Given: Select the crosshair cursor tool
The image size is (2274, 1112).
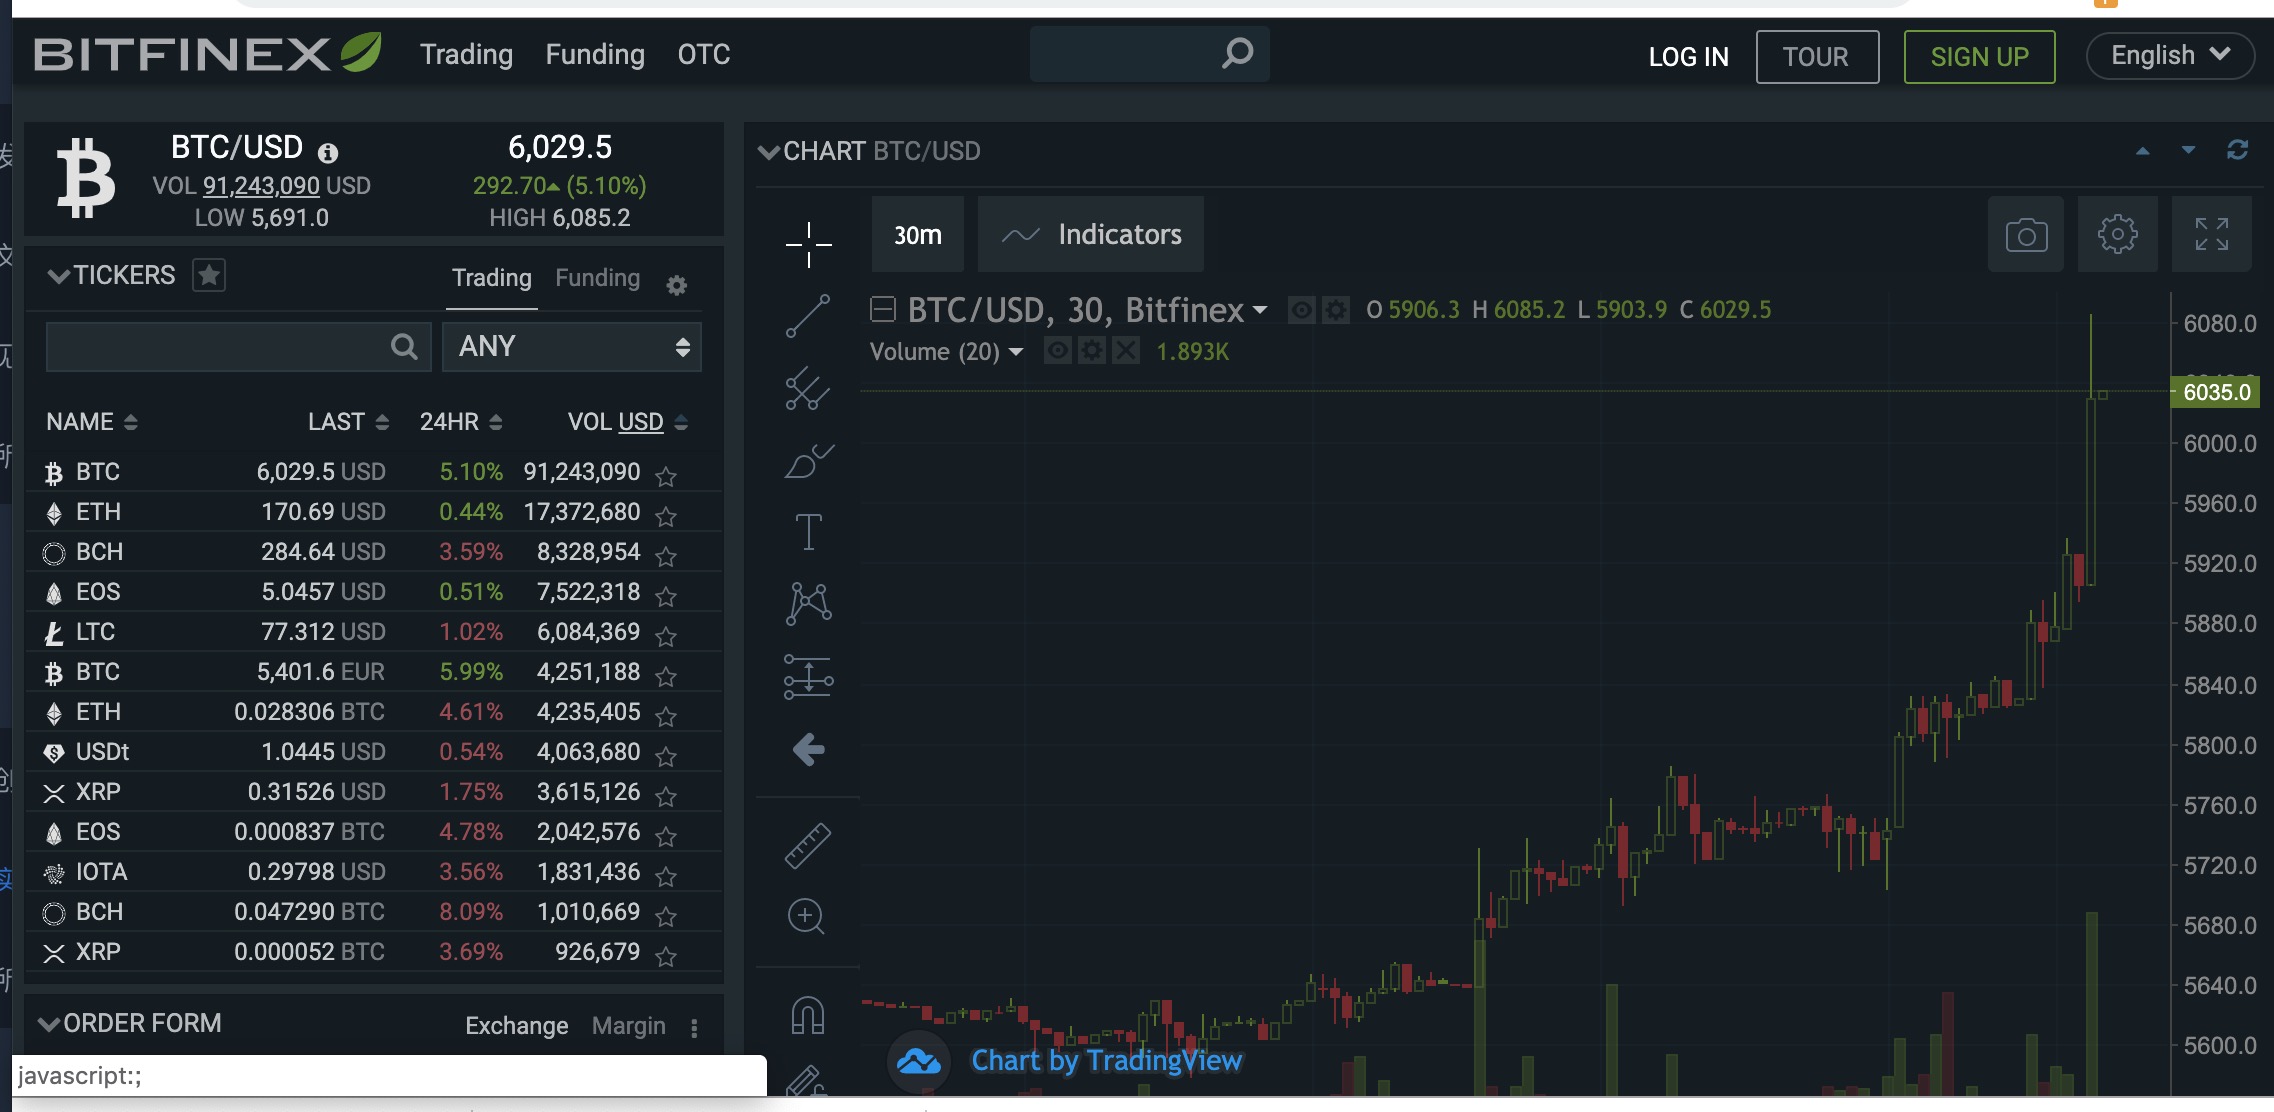Looking at the screenshot, I should pyautogui.click(x=808, y=244).
